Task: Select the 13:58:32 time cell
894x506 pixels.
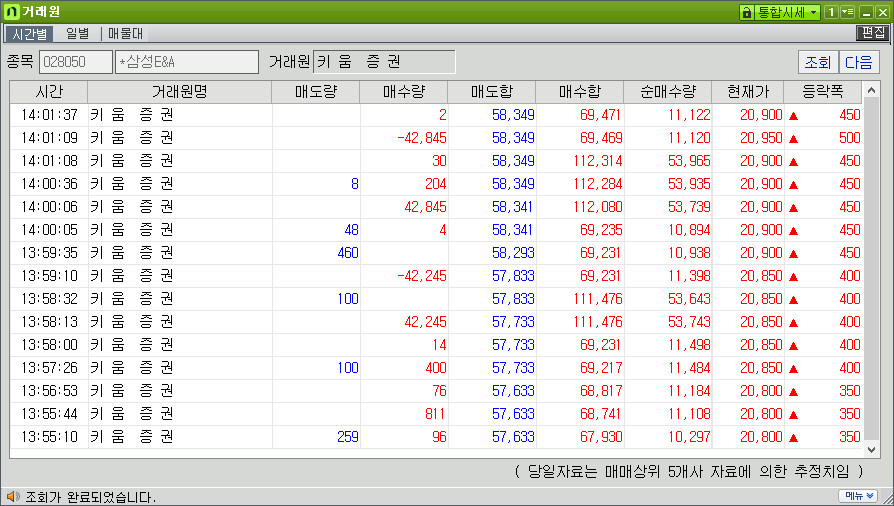Action: (49, 298)
